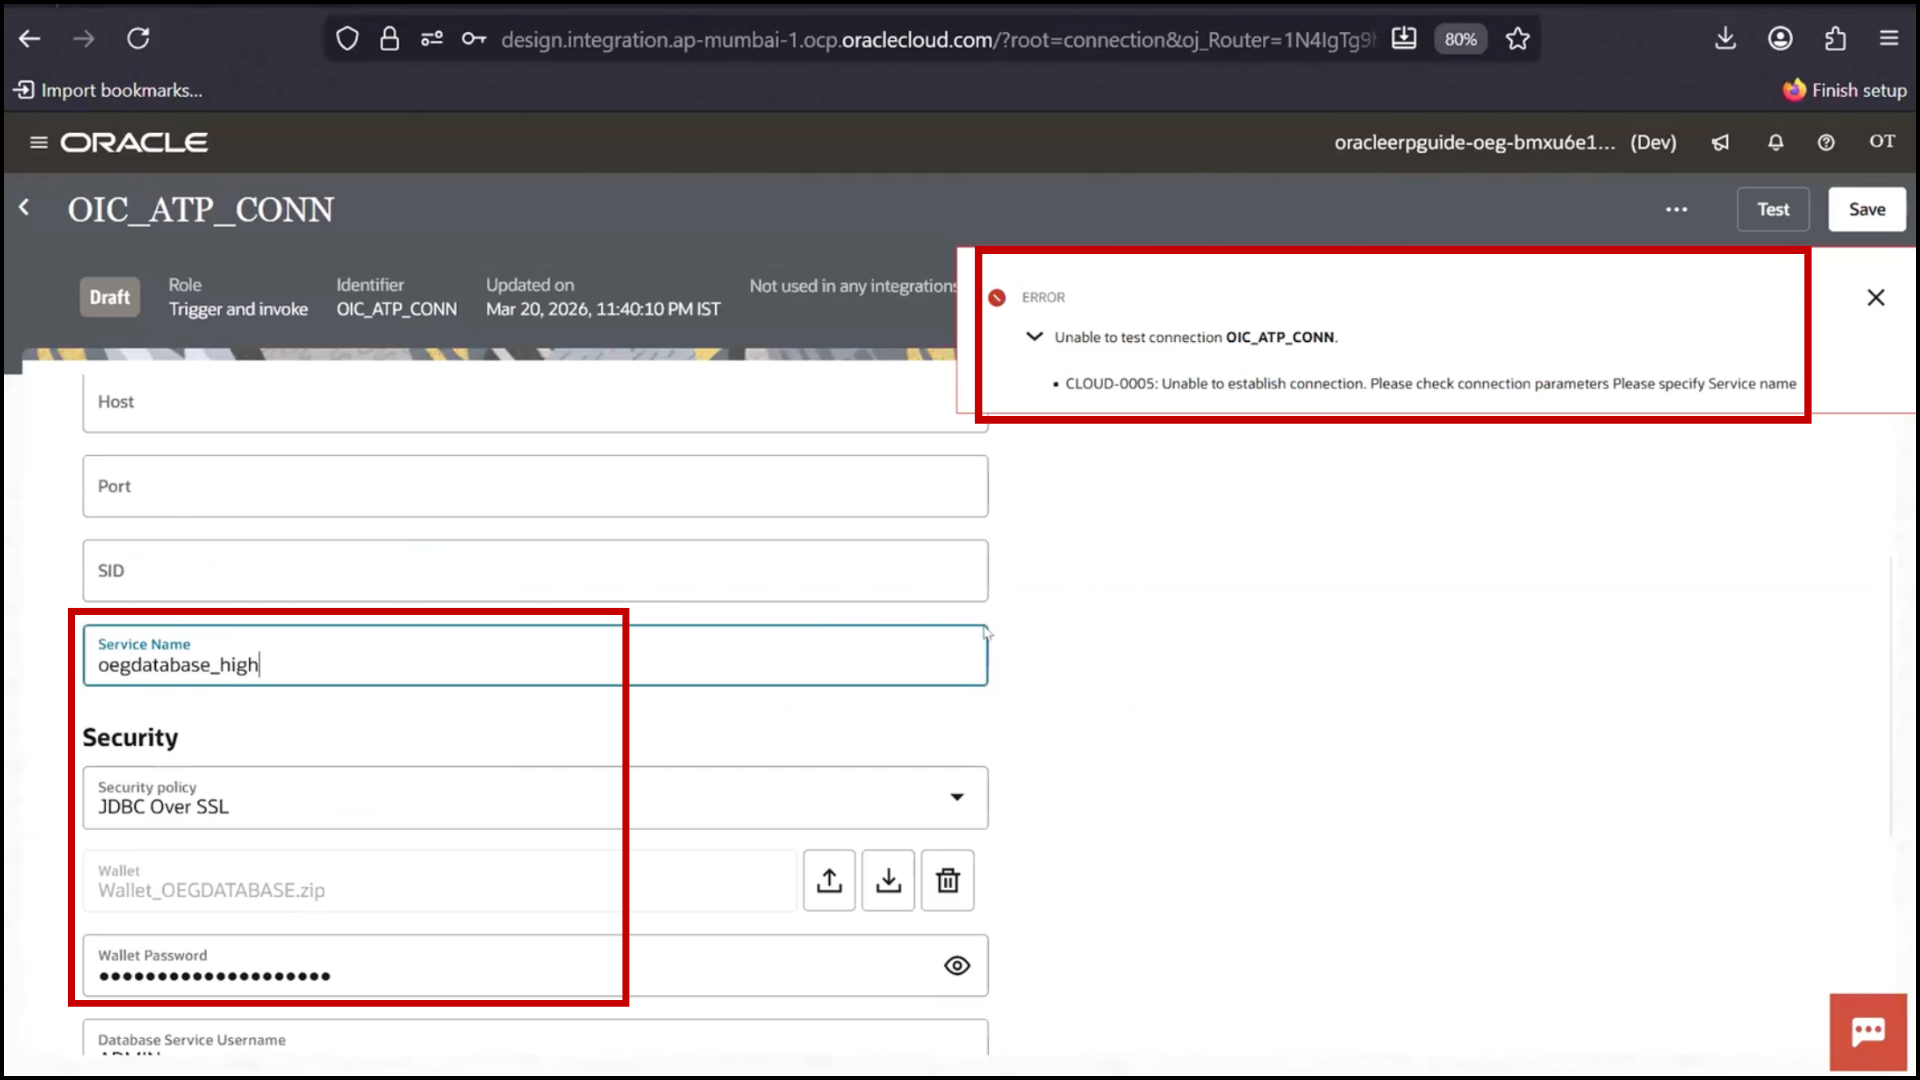Select the Mar 20, 2026 updated timestamp
Image resolution: width=1920 pixels, height=1080 pixels.
pyautogui.click(x=603, y=309)
